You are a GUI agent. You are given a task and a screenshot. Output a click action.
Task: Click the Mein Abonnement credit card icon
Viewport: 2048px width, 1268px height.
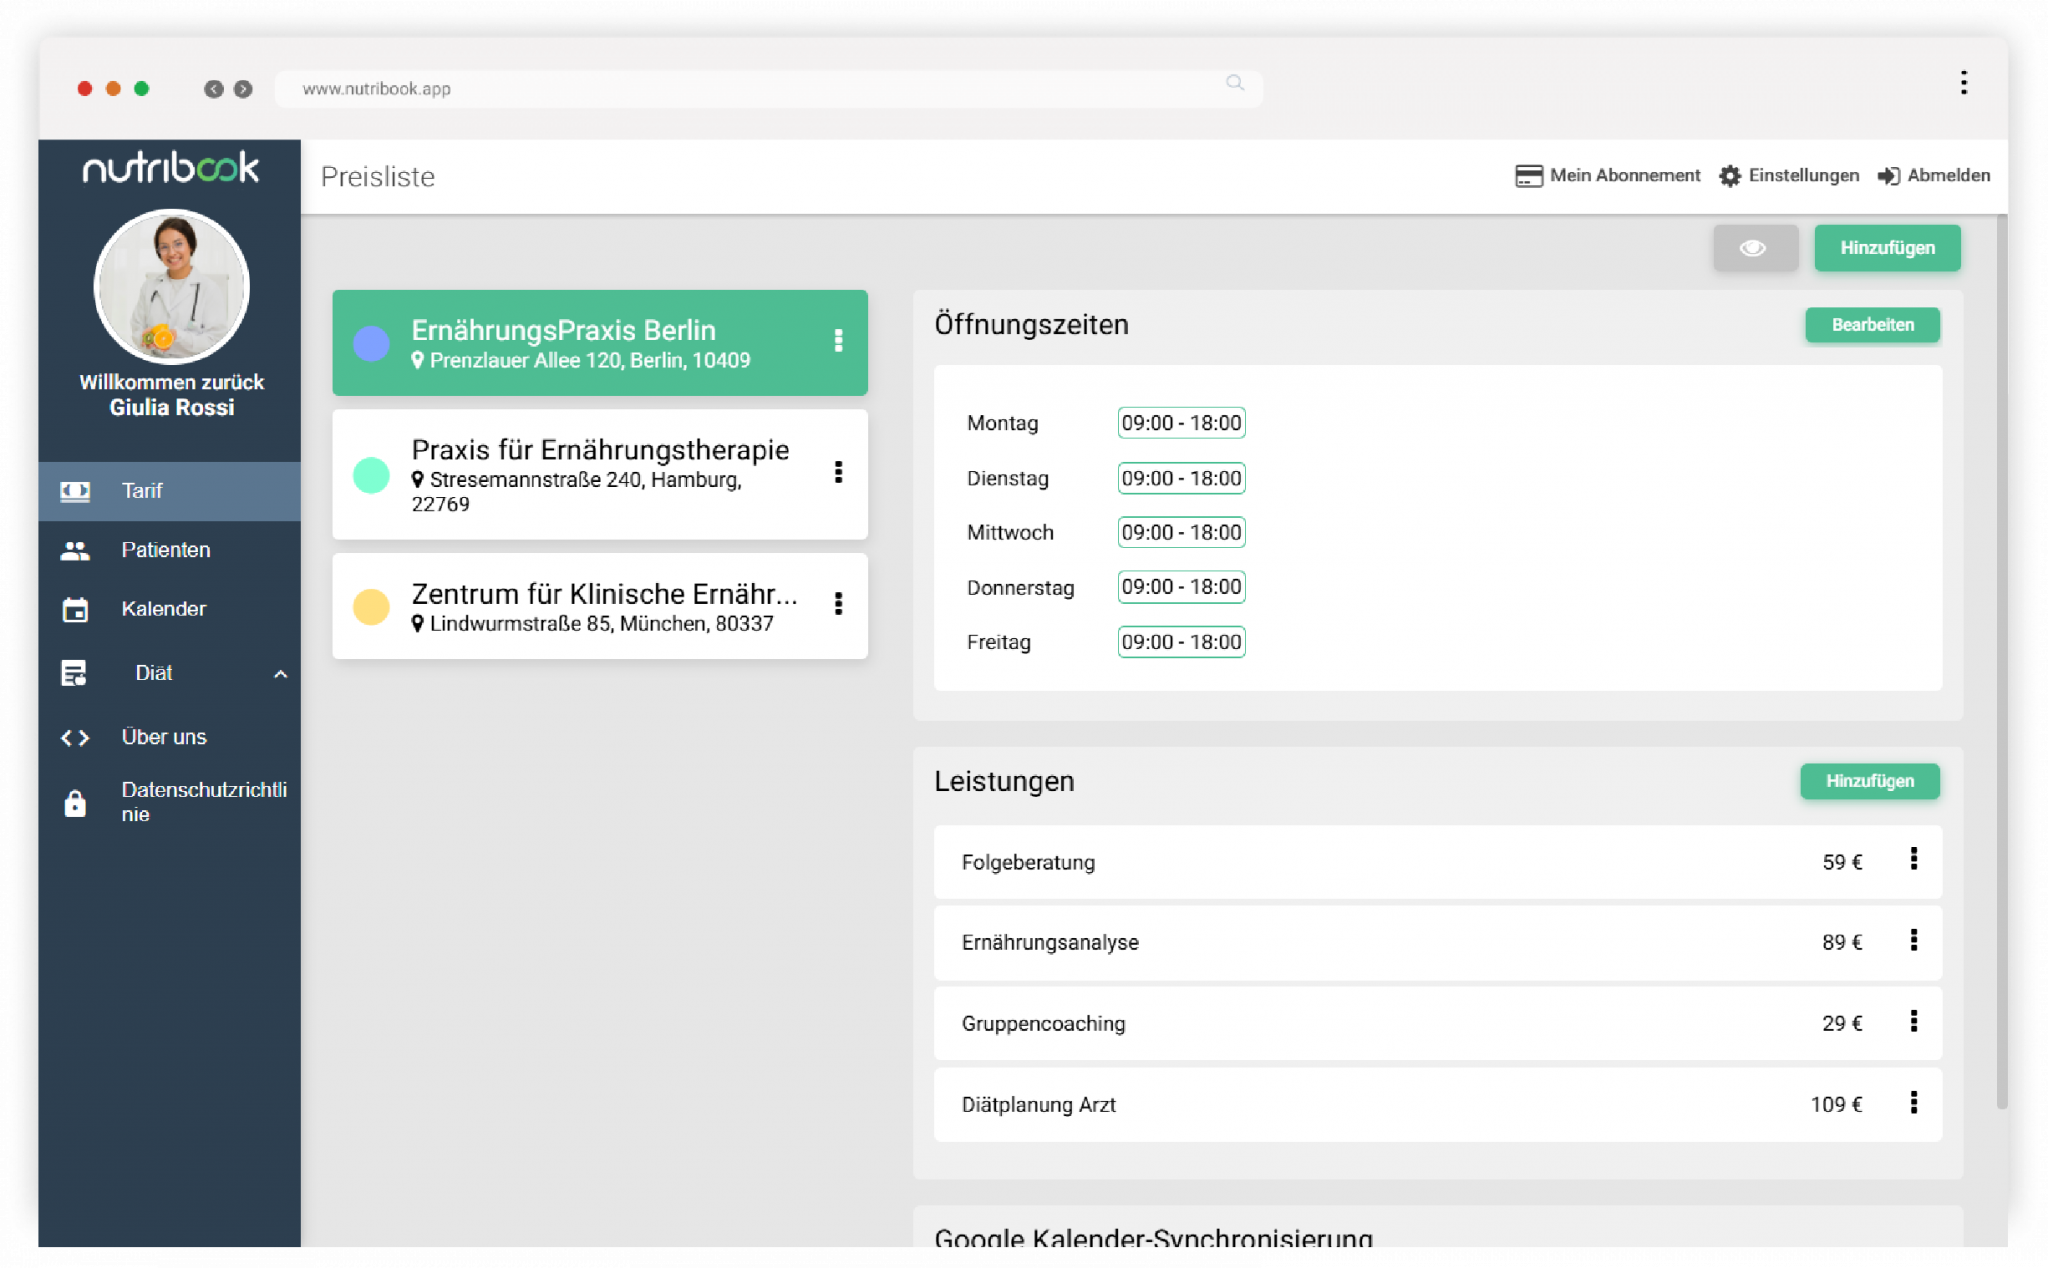click(1528, 176)
